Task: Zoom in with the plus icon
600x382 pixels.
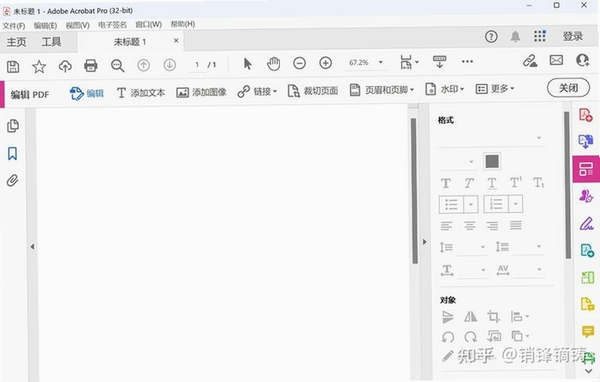Action: (326, 63)
